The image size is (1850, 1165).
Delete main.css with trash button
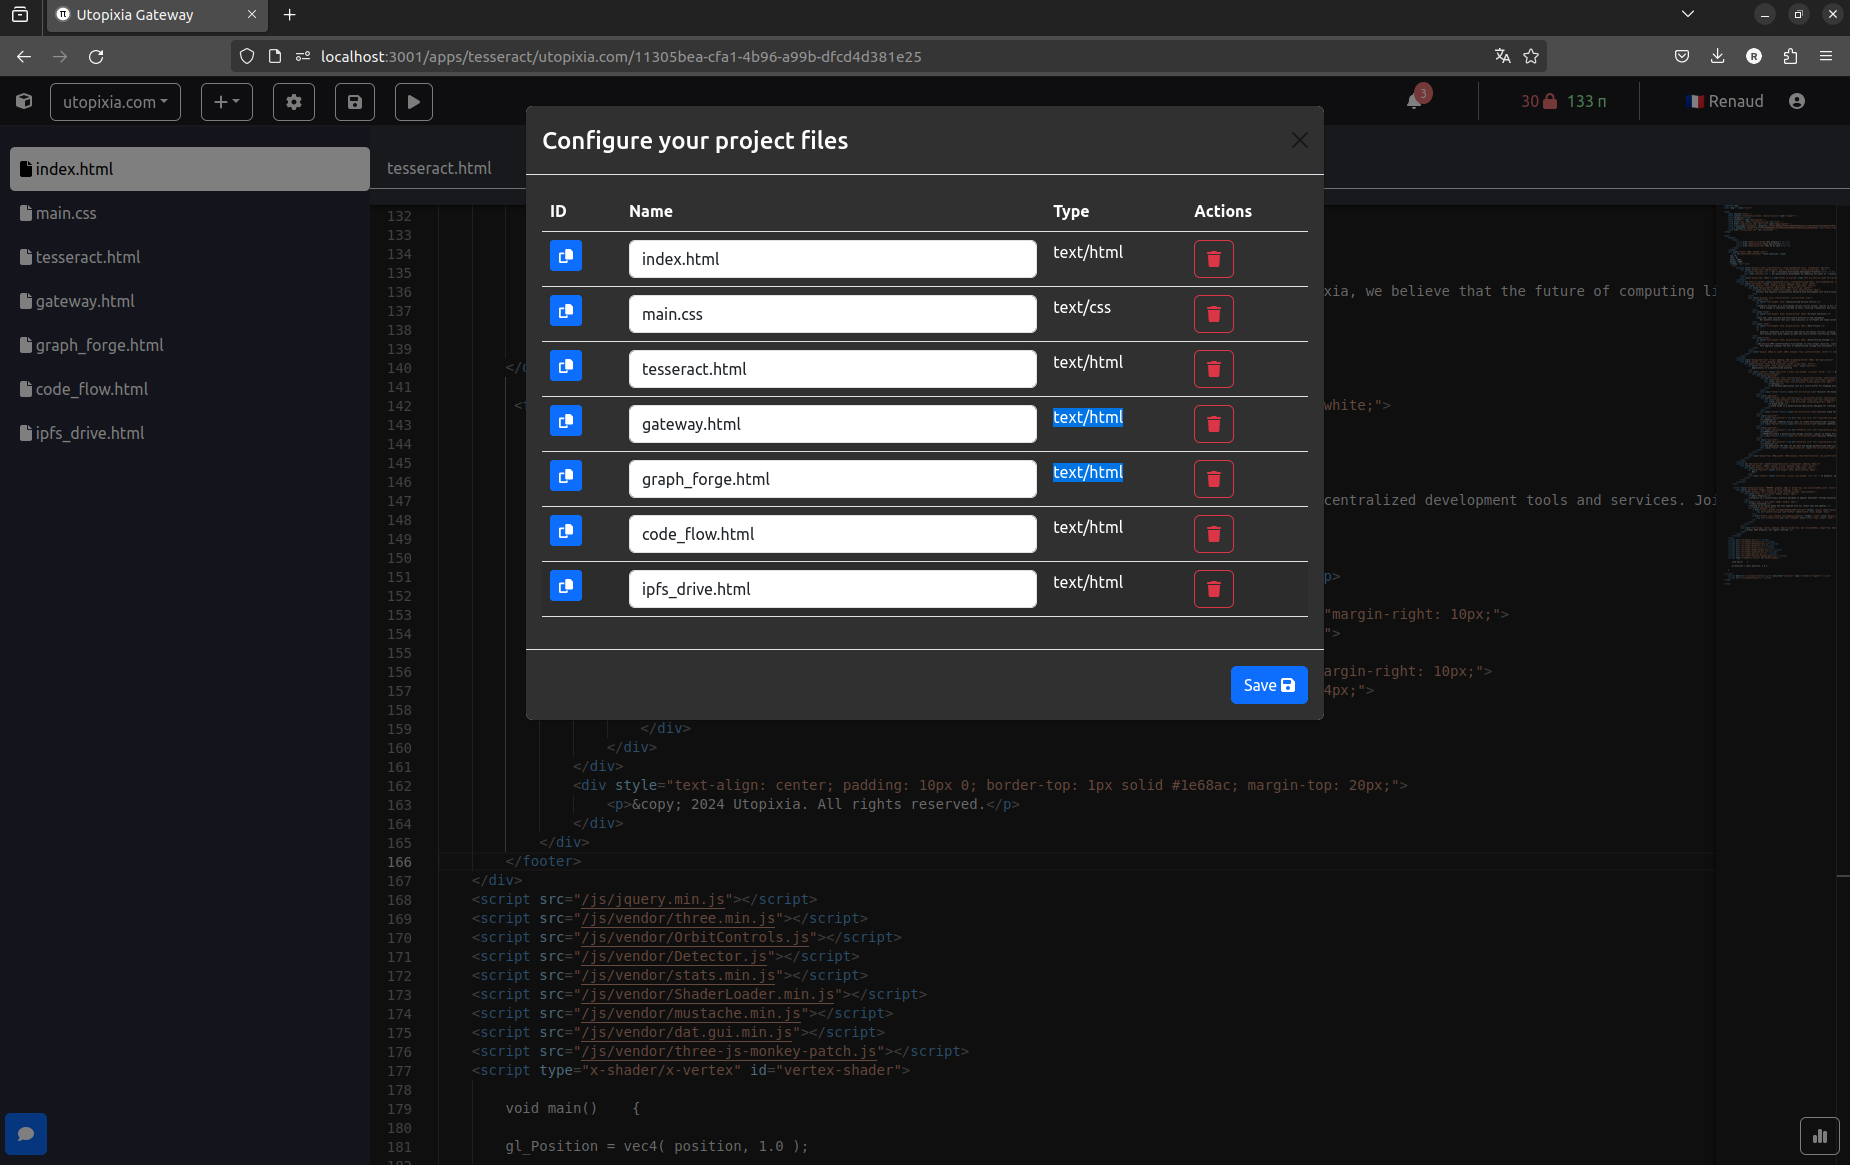(x=1214, y=314)
